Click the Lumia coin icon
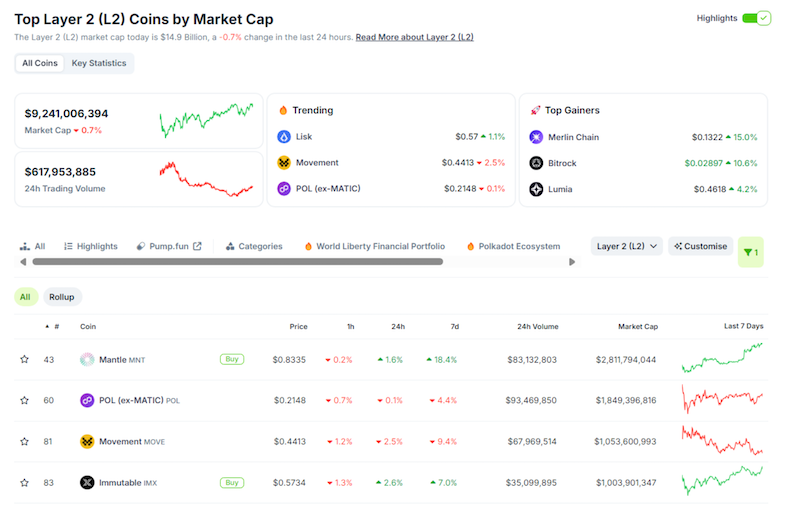This screenshot has width=800, height=520. click(536, 189)
